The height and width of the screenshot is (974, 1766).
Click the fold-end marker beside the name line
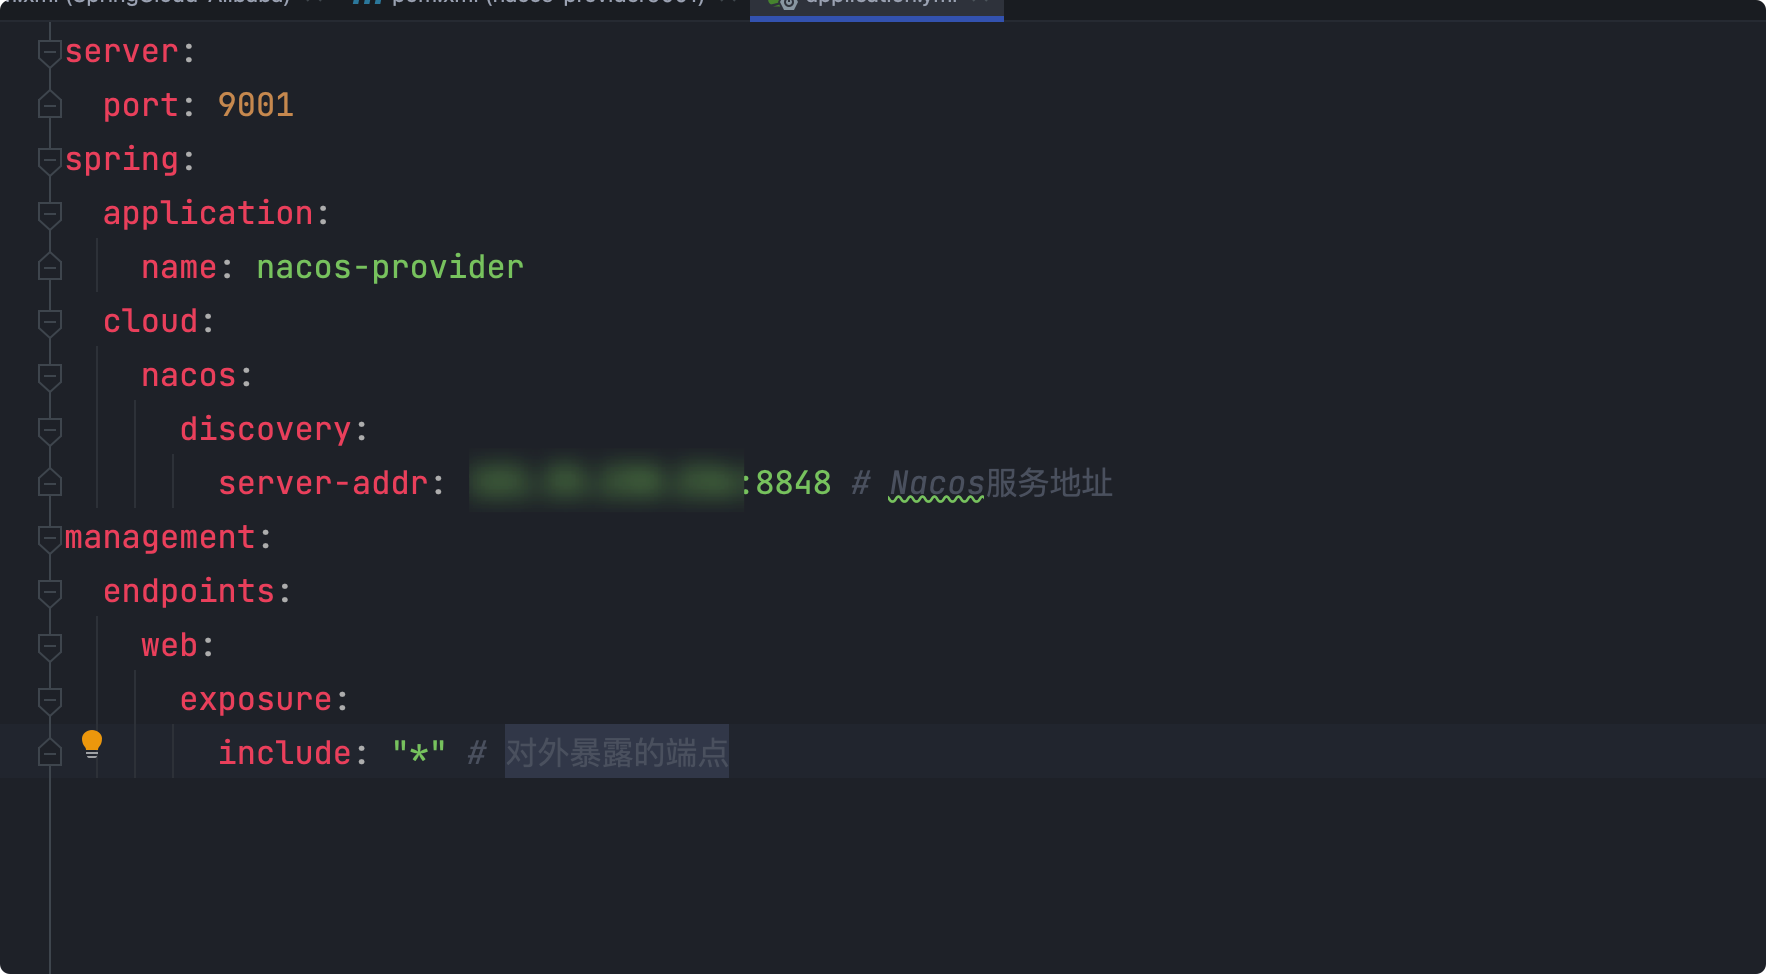tap(50, 267)
